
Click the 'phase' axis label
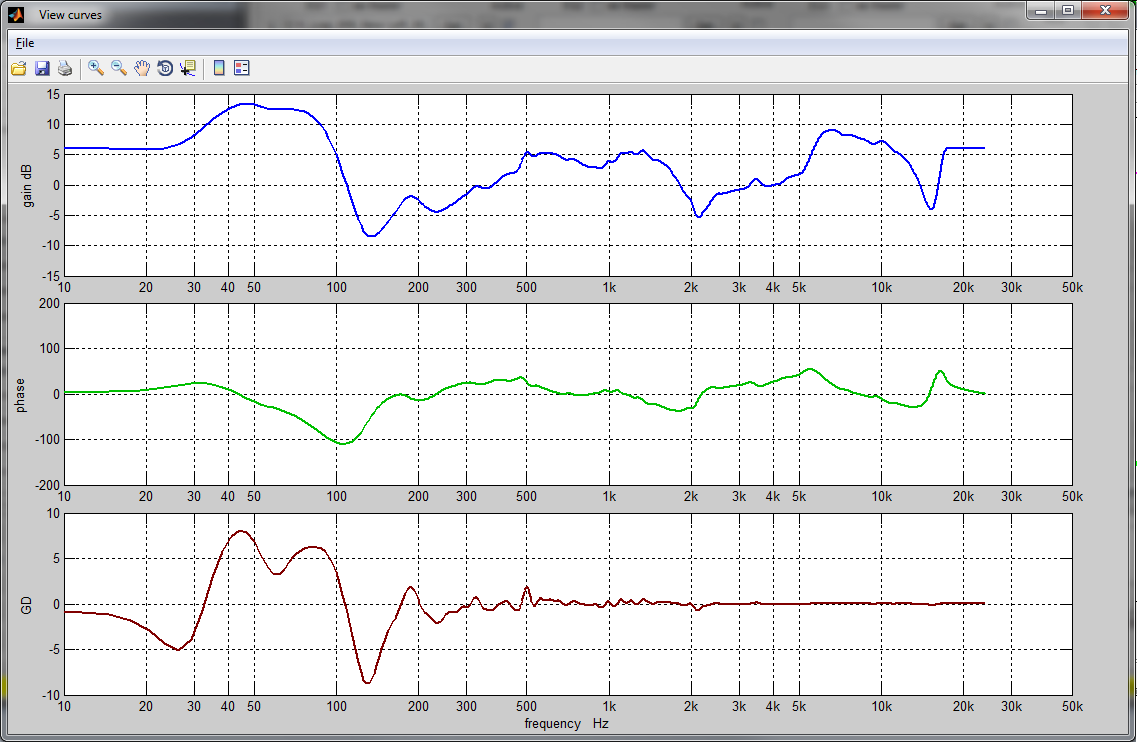click(20, 395)
